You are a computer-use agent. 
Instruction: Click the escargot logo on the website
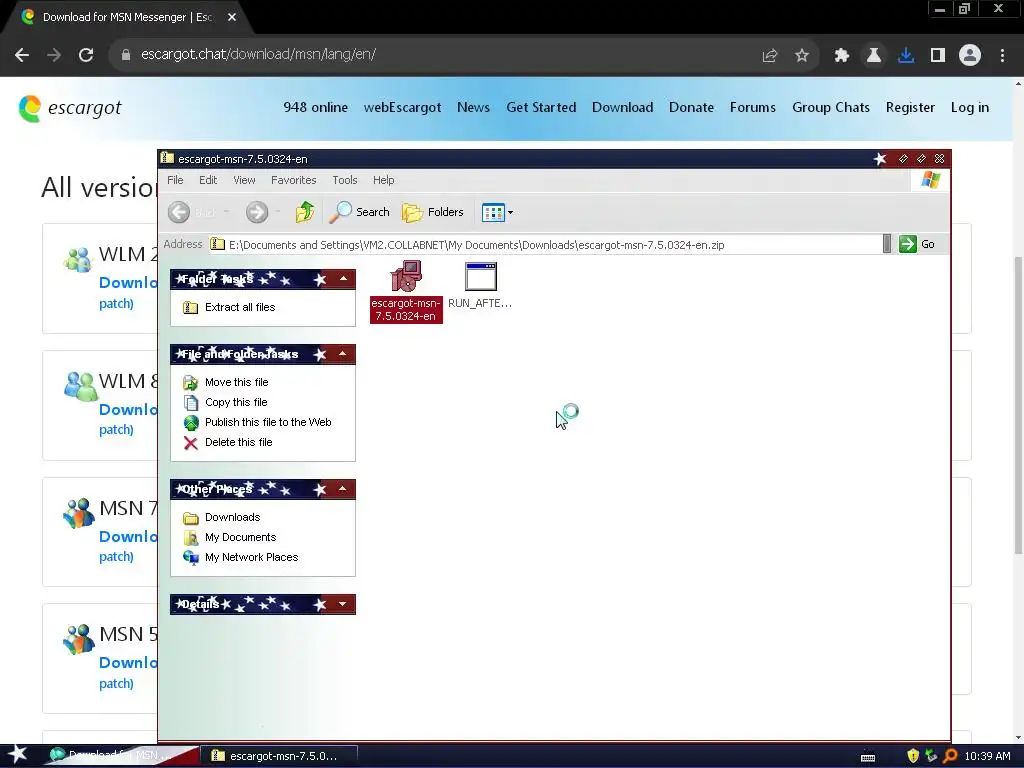click(70, 108)
